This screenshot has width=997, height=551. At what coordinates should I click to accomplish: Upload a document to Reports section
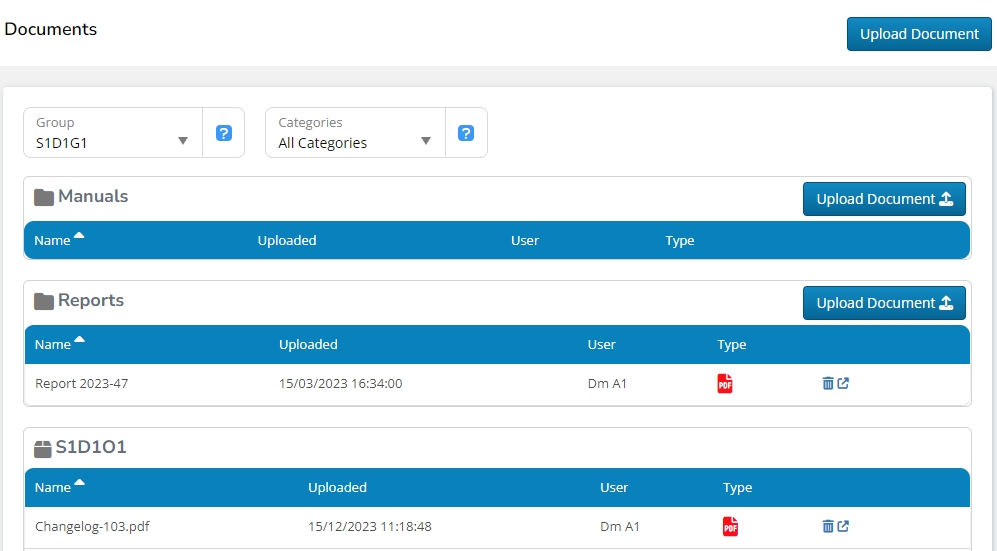[x=883, y=303]
